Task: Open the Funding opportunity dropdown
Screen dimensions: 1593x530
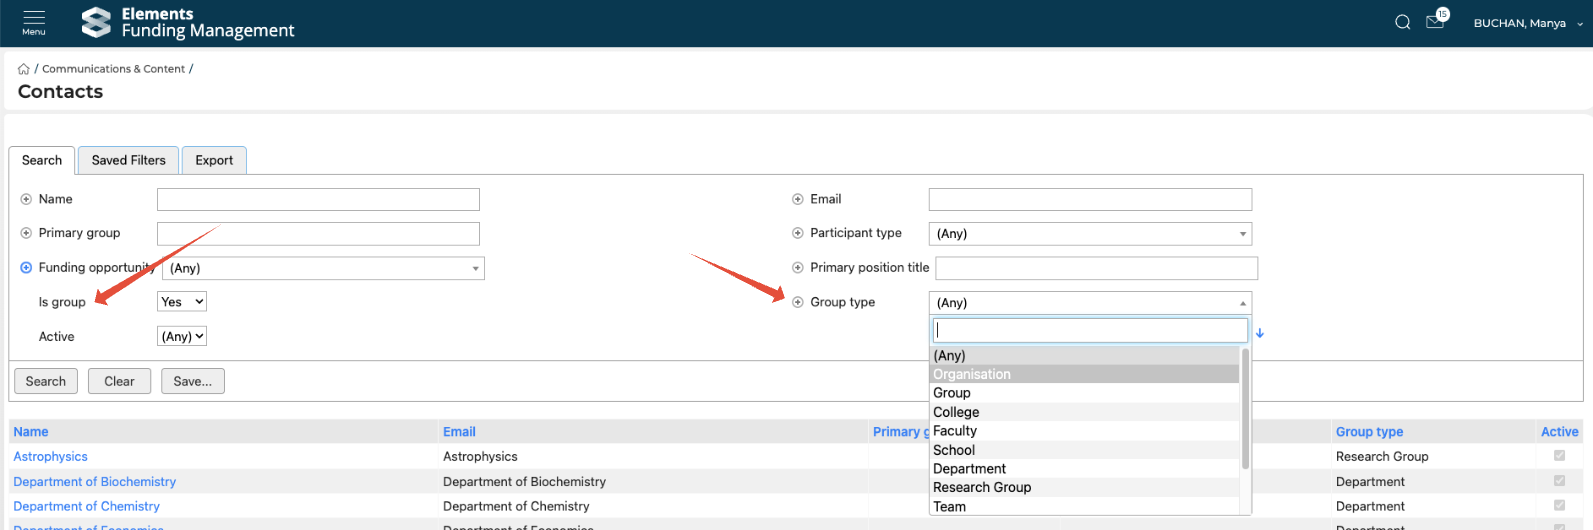Action: (323, 268)
